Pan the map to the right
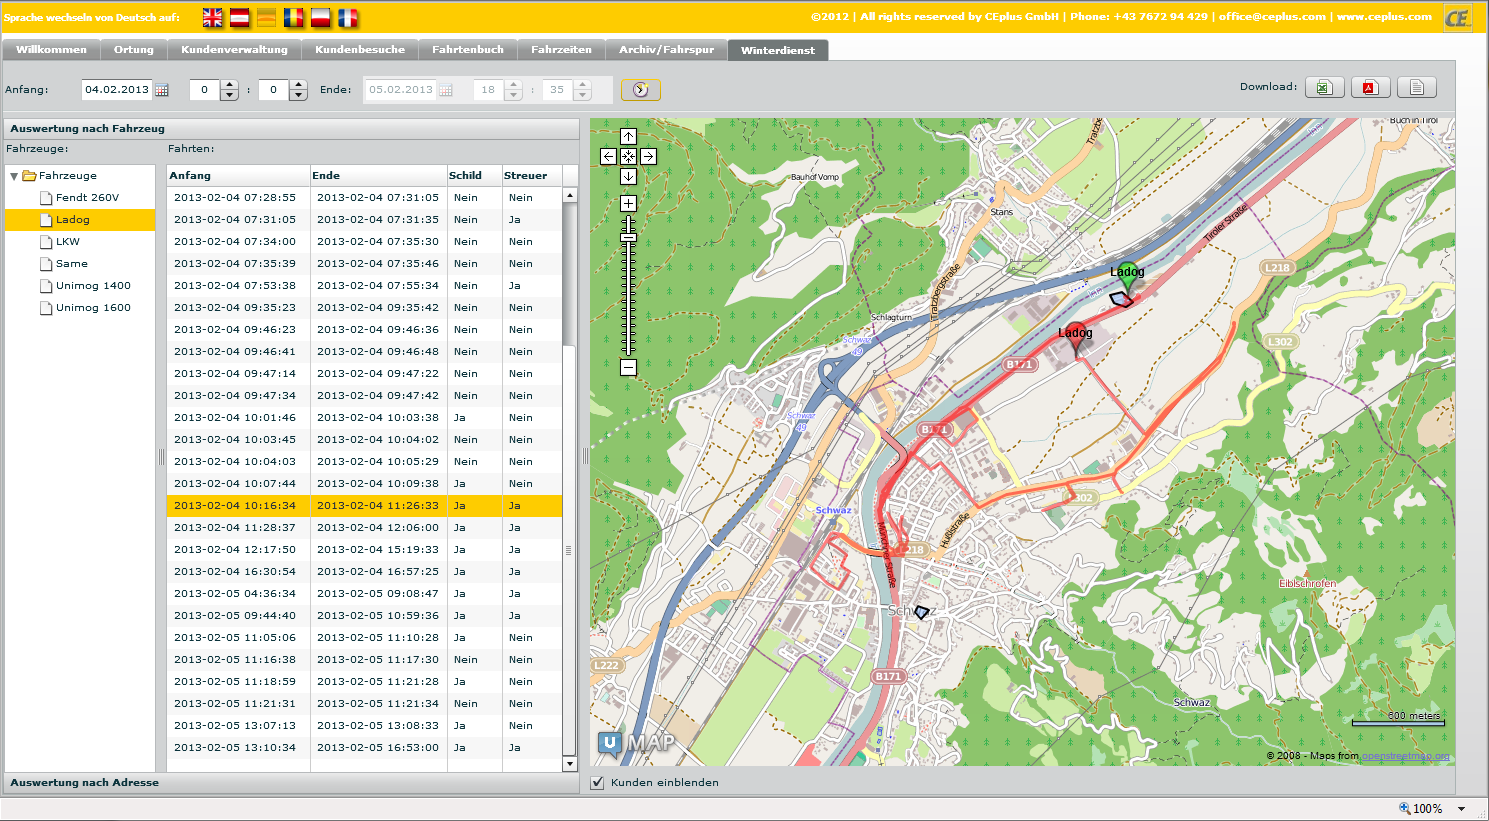Screen dimensions: 1489x821 point(648,156)
